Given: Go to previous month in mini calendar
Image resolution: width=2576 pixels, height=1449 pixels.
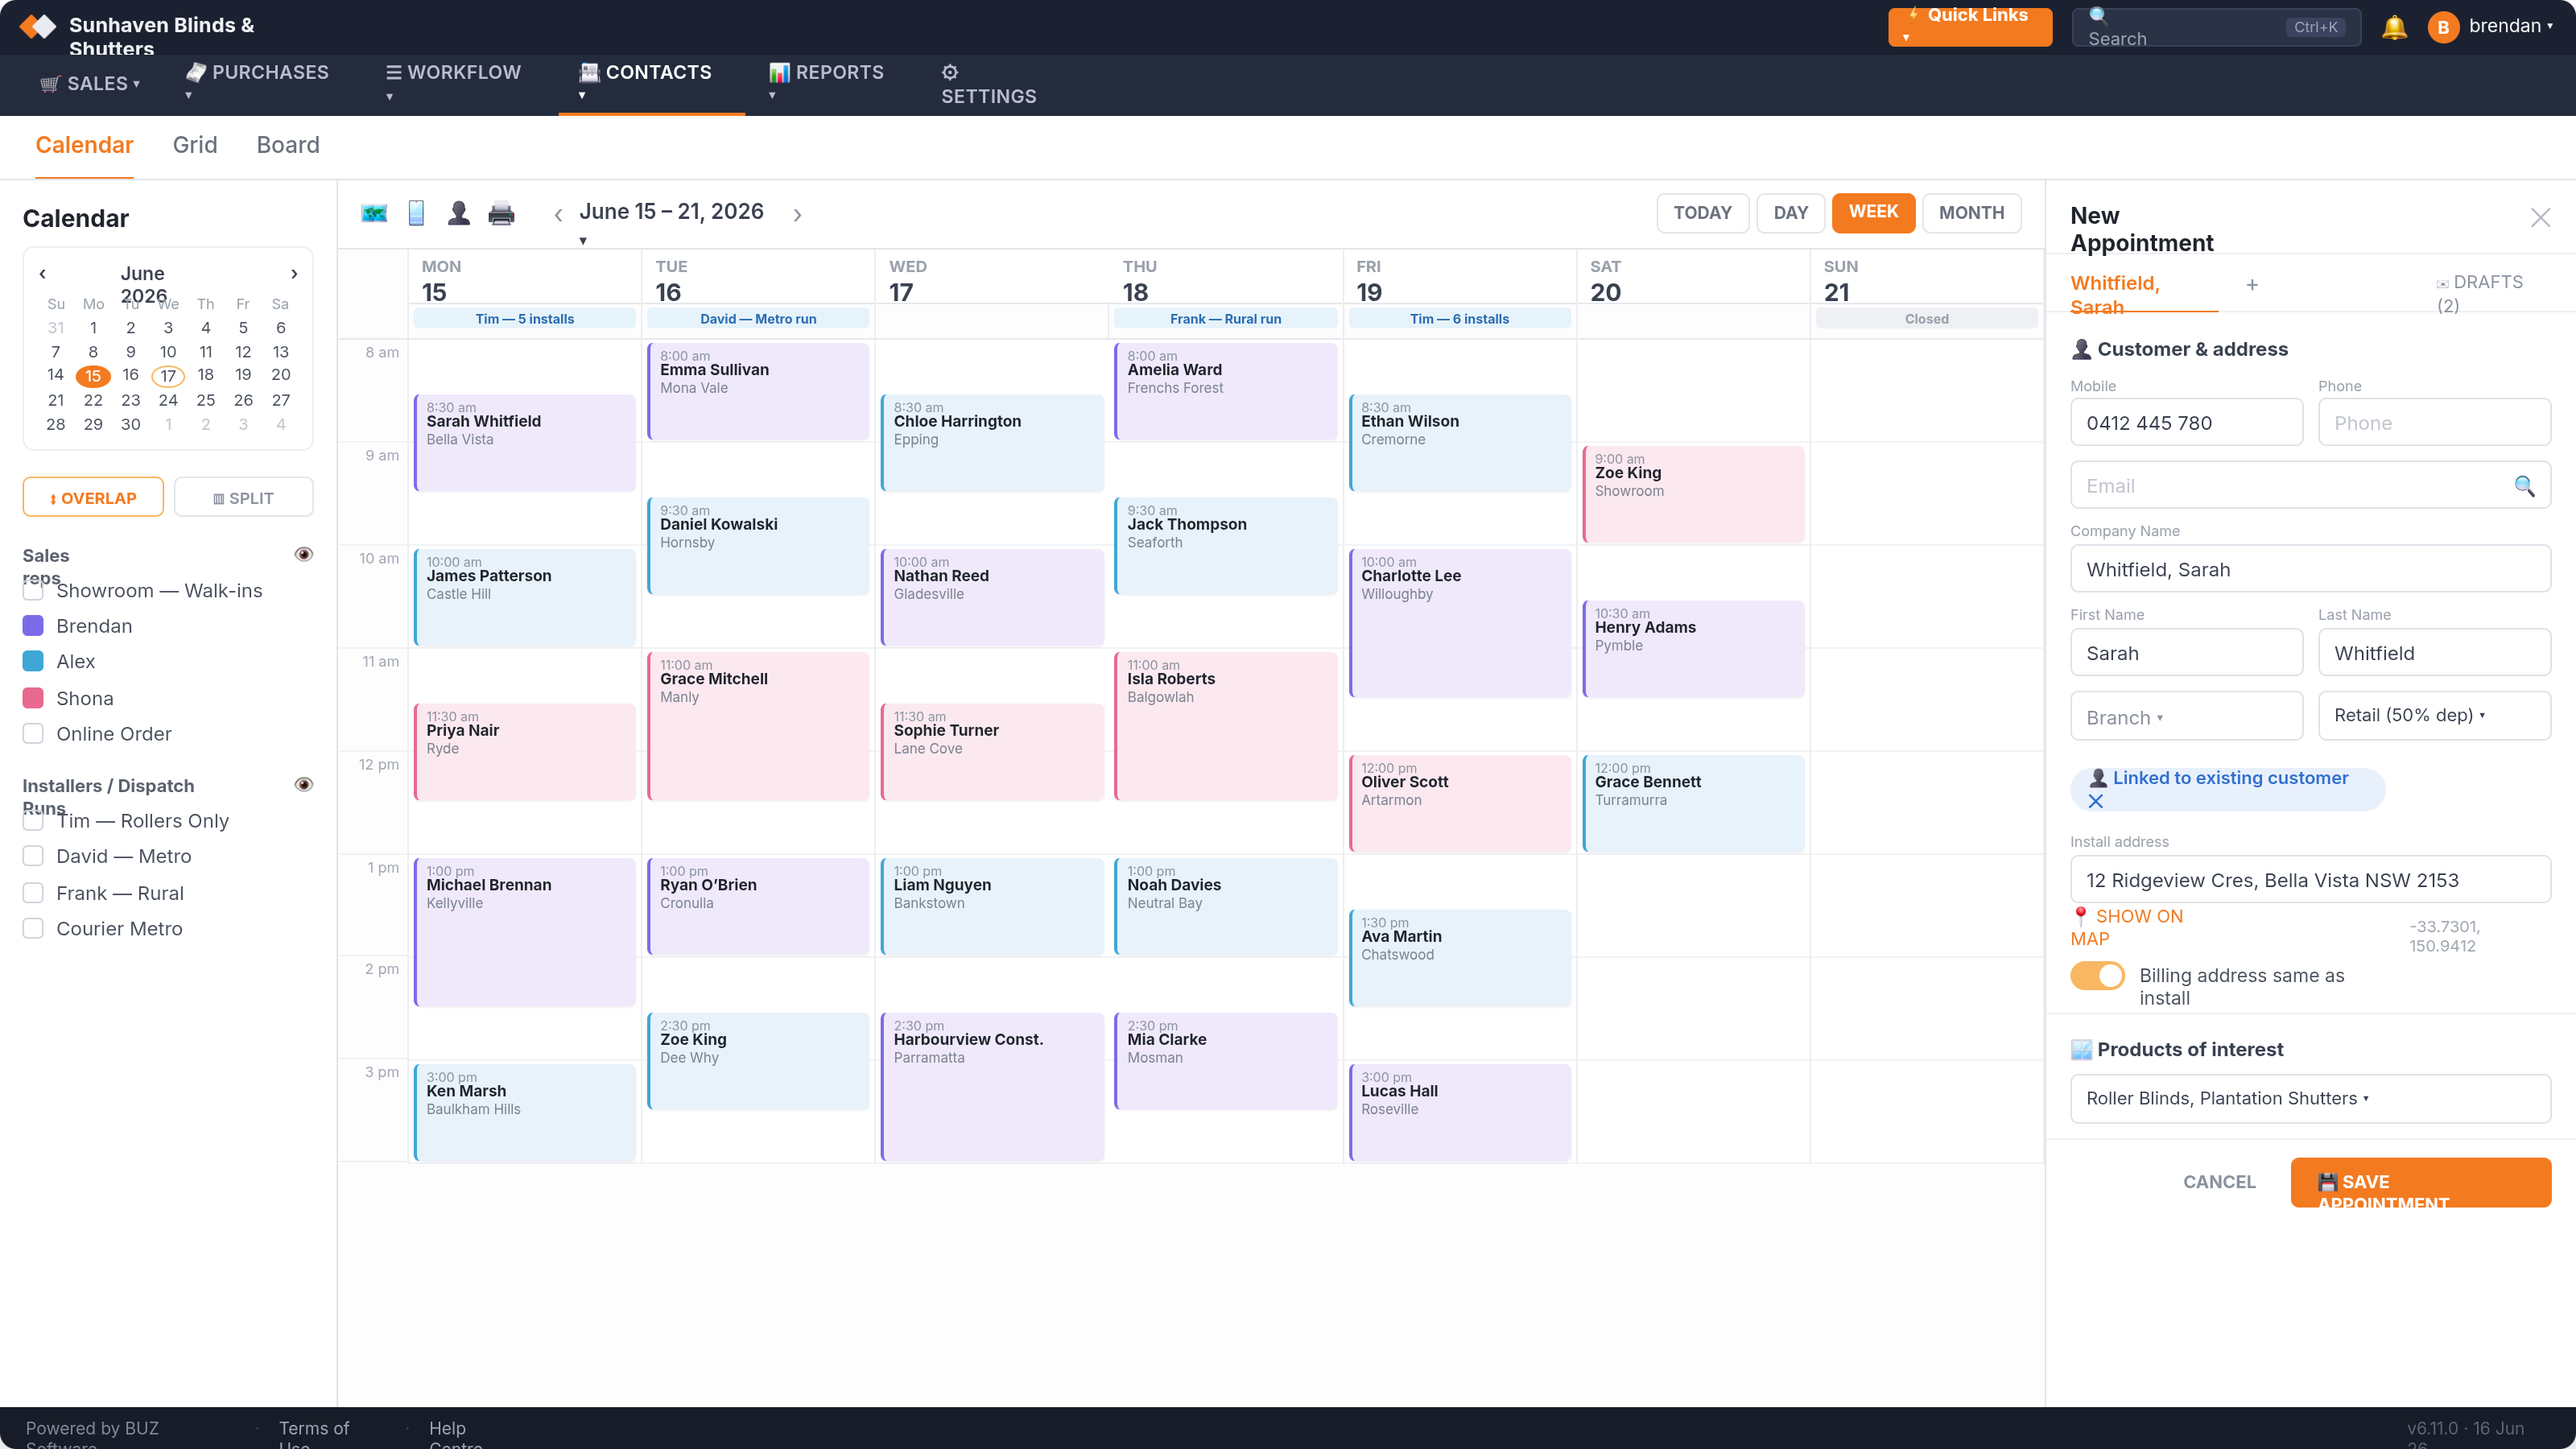Looking at the screenshot, I should click(x=42, y=273).
